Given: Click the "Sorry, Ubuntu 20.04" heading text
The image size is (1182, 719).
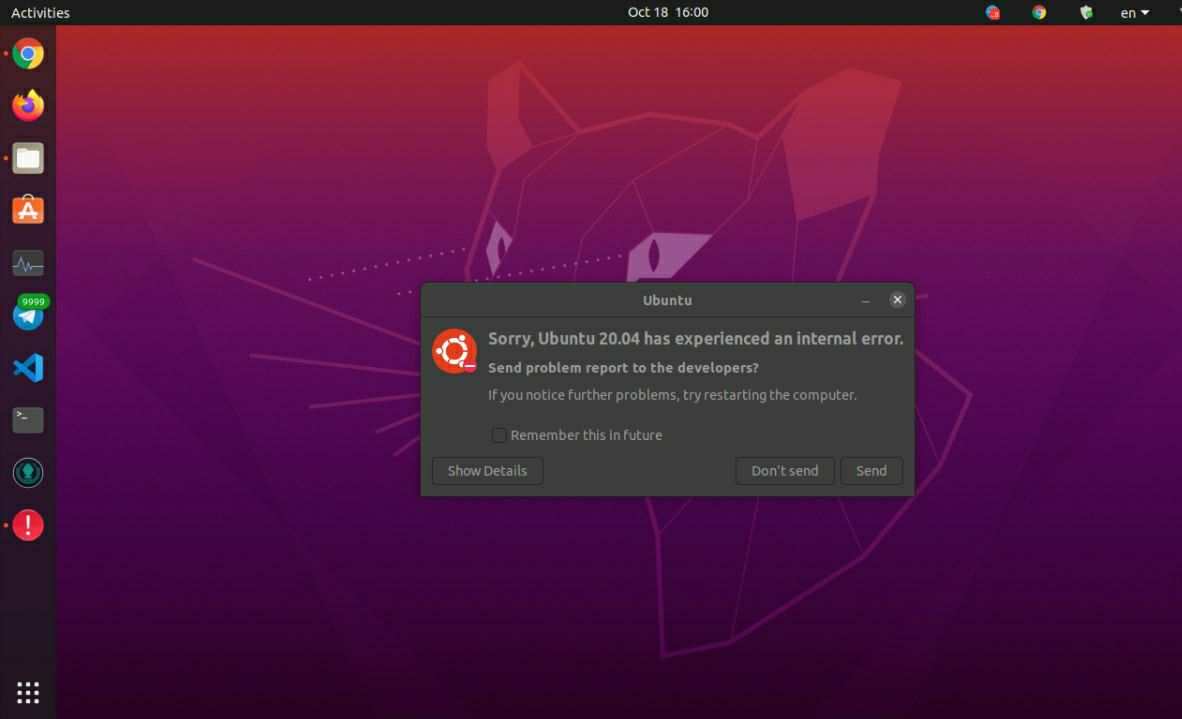Looking at the screenshot, I should pos(695,338).
